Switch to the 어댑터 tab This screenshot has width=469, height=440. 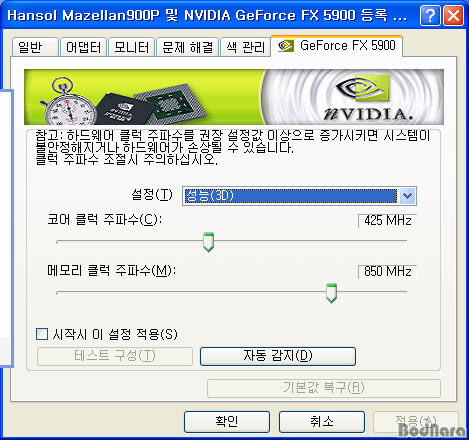pos(83,47)
